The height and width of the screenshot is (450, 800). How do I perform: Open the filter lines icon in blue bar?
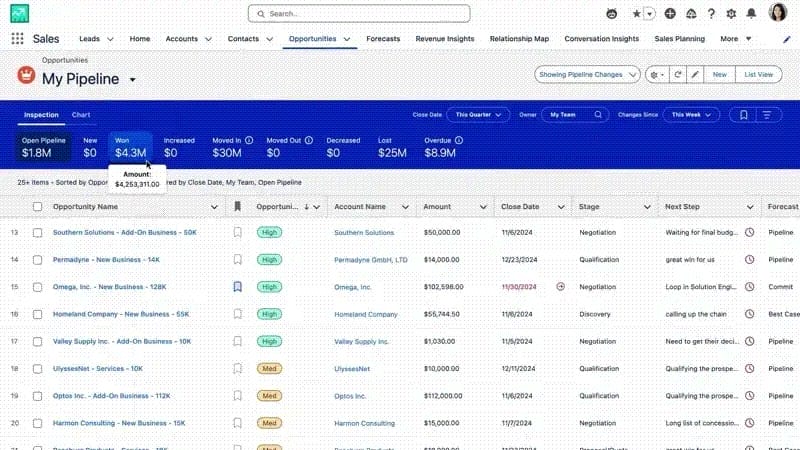(767, 115)
